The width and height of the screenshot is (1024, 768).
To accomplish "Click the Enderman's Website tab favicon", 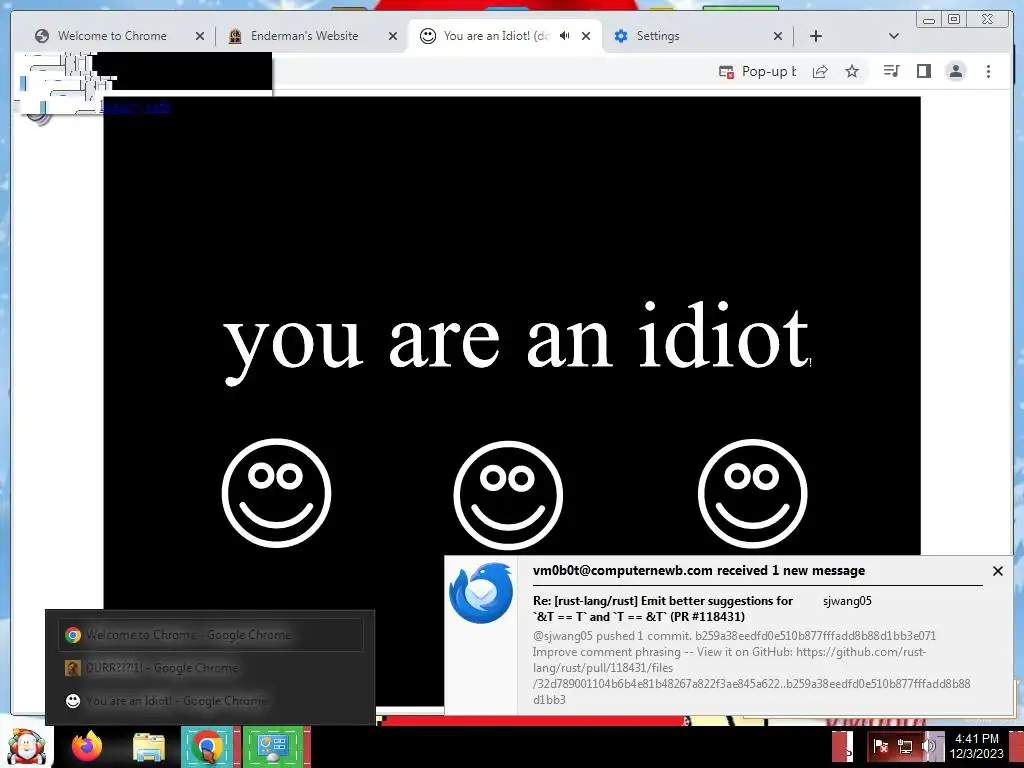I will [x=235, y=36].
